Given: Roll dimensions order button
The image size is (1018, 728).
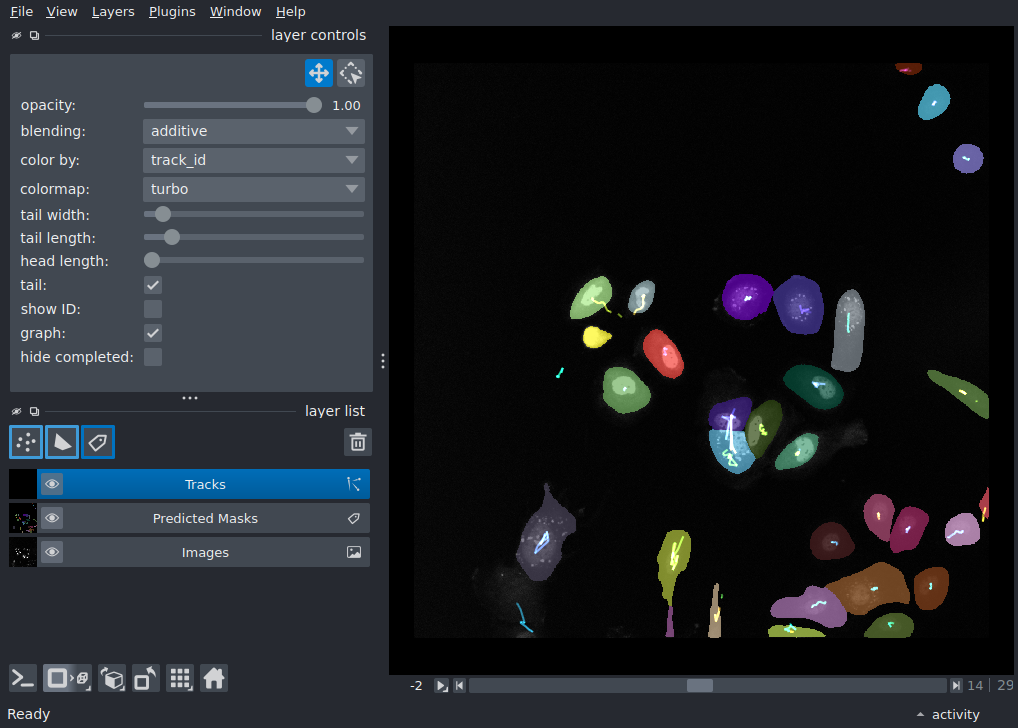Looking at the screenshot, I should [112, 679].
